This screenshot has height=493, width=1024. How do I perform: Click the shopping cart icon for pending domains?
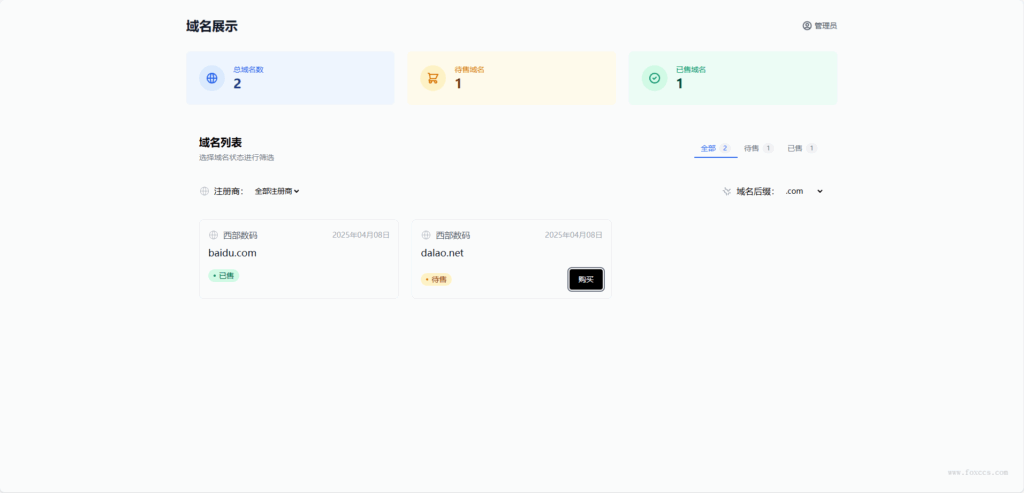pos(432,78)
